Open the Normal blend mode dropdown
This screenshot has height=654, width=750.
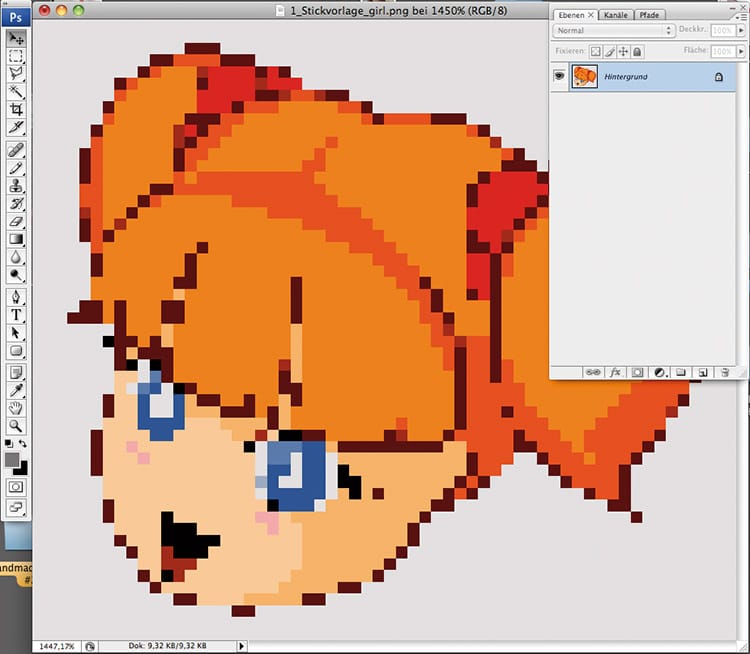point(614,31)
